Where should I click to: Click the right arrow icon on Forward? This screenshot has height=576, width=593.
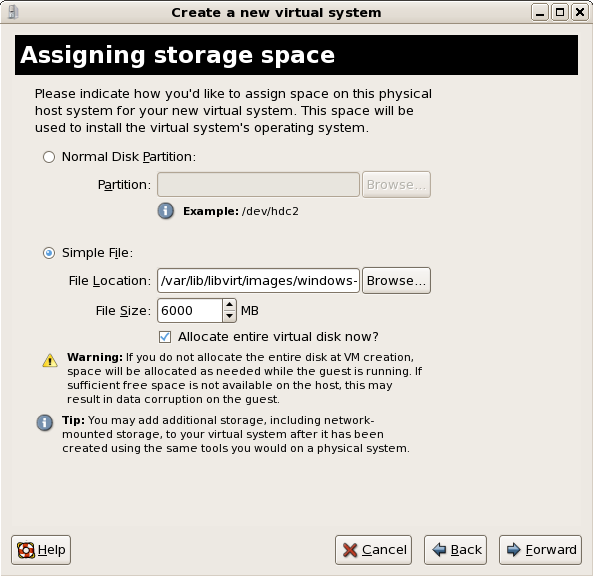pyautogui.click(x=514, y=550)
